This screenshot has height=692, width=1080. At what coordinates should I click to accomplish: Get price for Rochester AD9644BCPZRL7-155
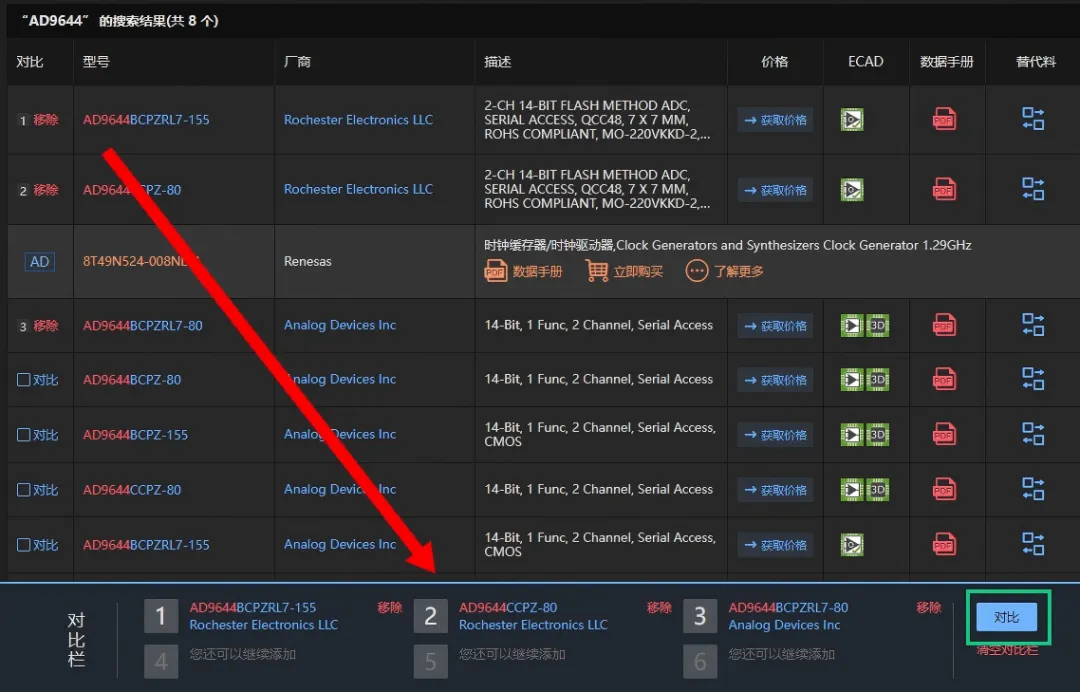(775, 120)
